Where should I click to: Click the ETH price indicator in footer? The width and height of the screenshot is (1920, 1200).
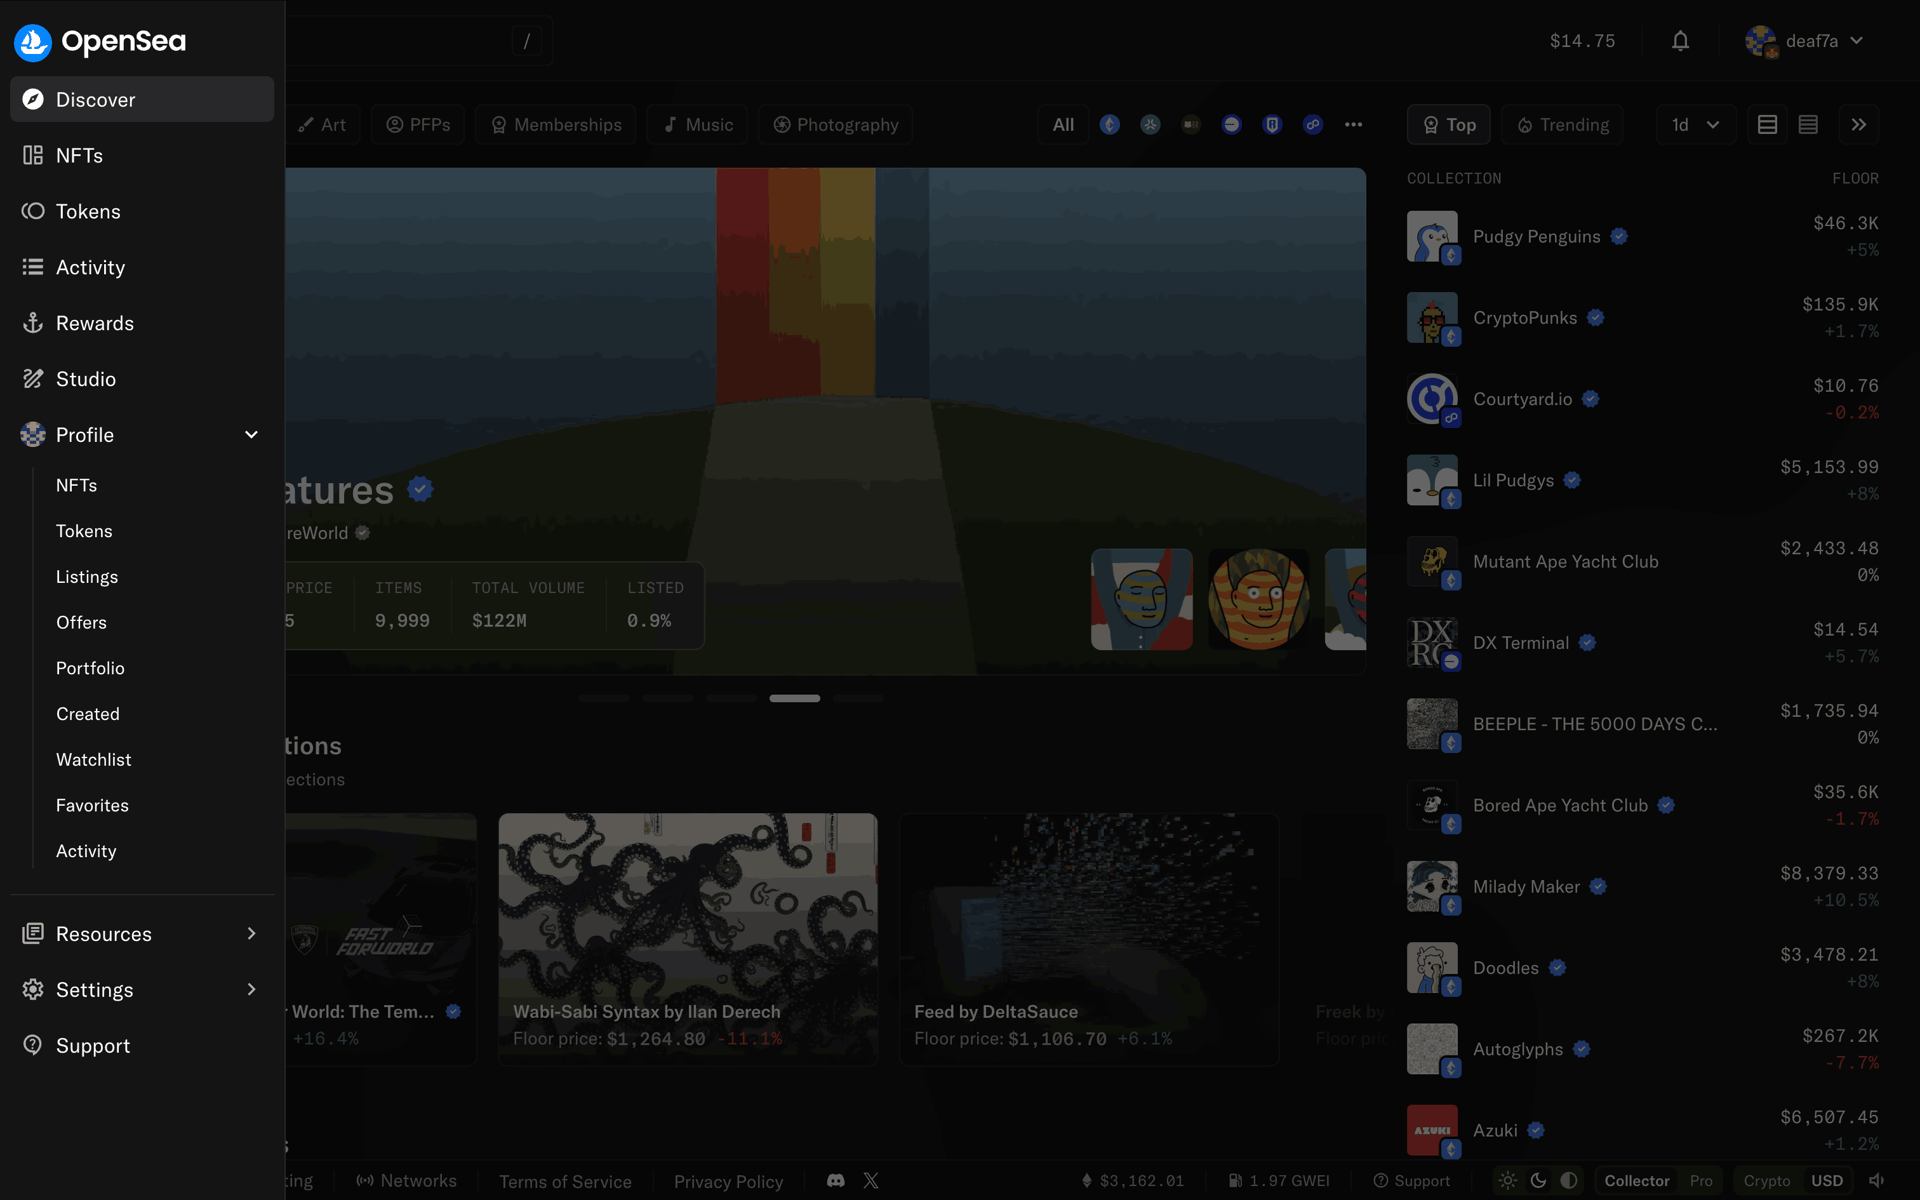[x=1132, y=1181]
